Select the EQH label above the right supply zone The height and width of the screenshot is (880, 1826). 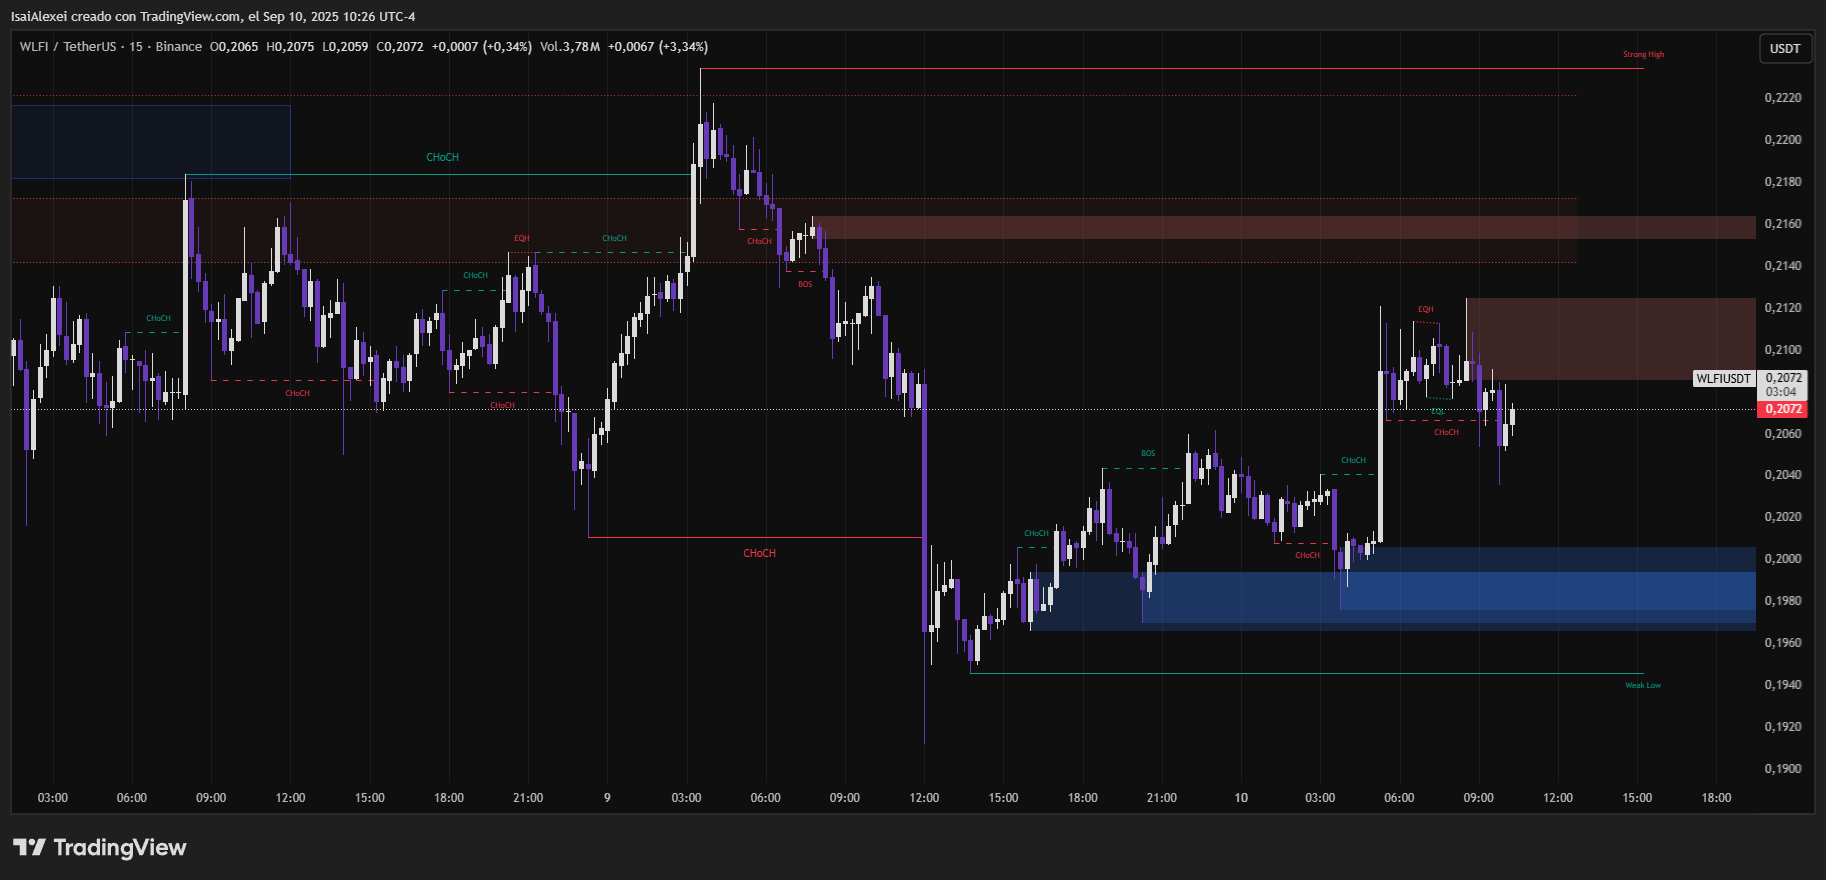(1425, 309)
